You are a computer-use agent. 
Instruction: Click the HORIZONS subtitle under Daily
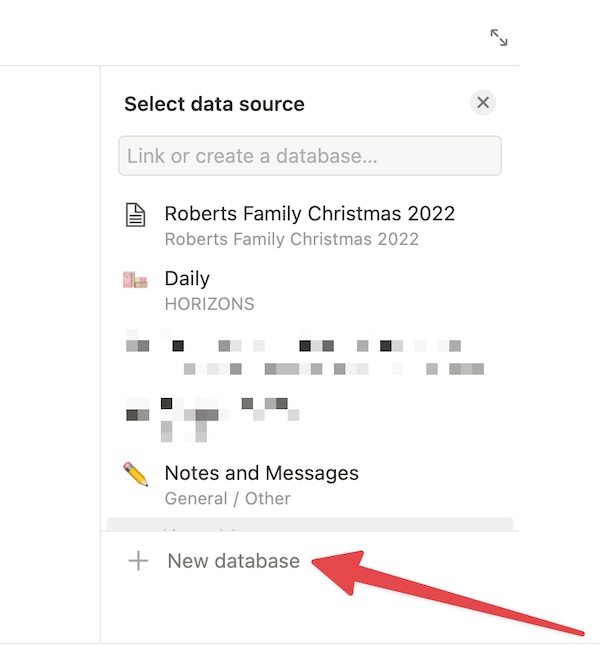point(209,304)
